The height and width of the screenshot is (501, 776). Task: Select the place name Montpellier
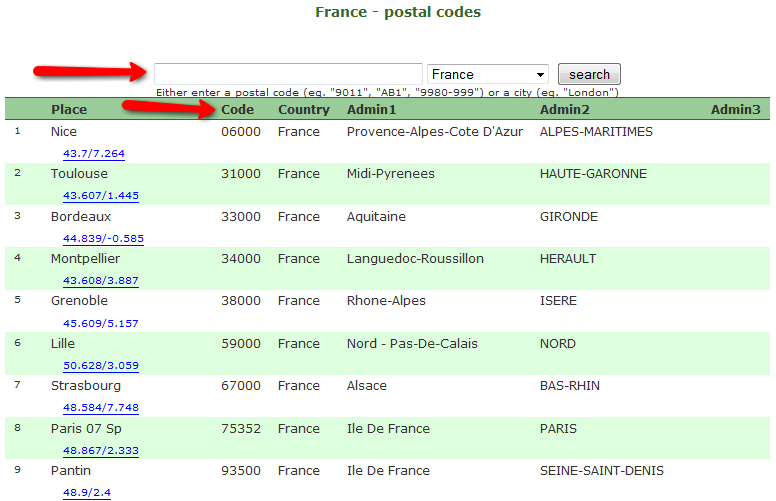point(85,259)
